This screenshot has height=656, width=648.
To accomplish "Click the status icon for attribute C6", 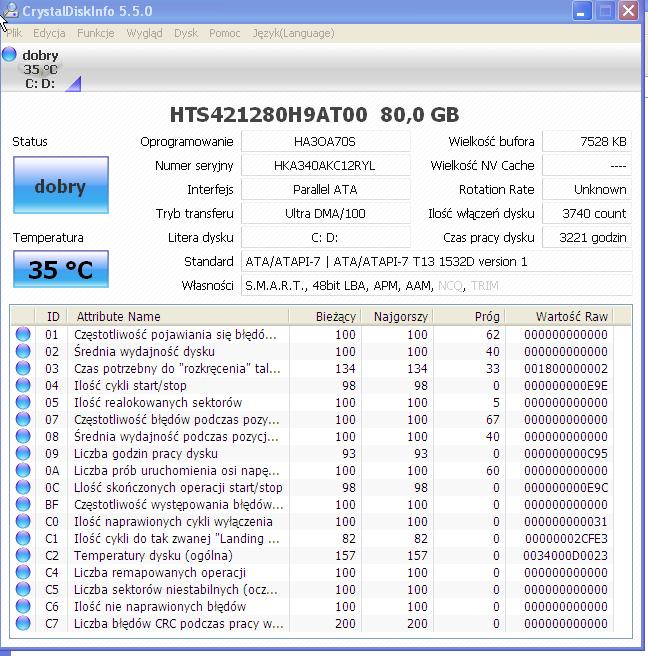I will click(x=23, y=606).
